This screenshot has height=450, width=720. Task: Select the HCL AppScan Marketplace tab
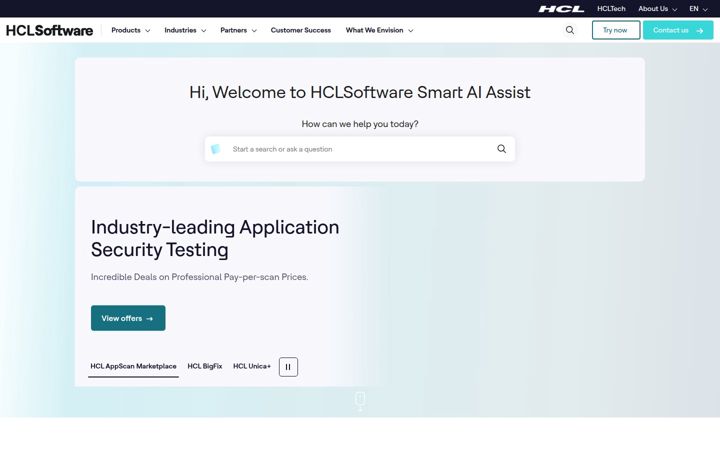133,366
